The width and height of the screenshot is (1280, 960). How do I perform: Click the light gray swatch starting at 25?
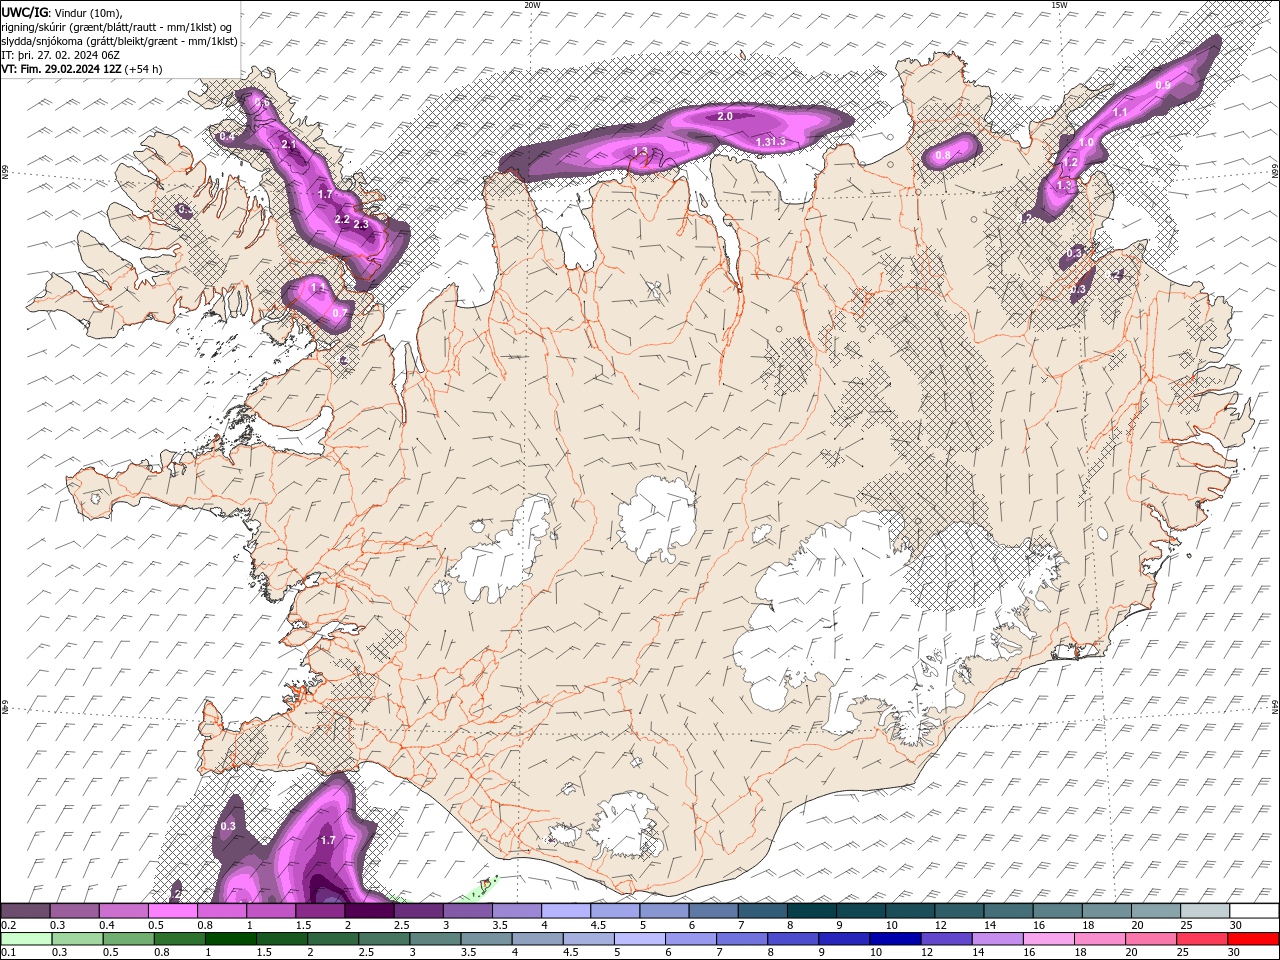1206,911
